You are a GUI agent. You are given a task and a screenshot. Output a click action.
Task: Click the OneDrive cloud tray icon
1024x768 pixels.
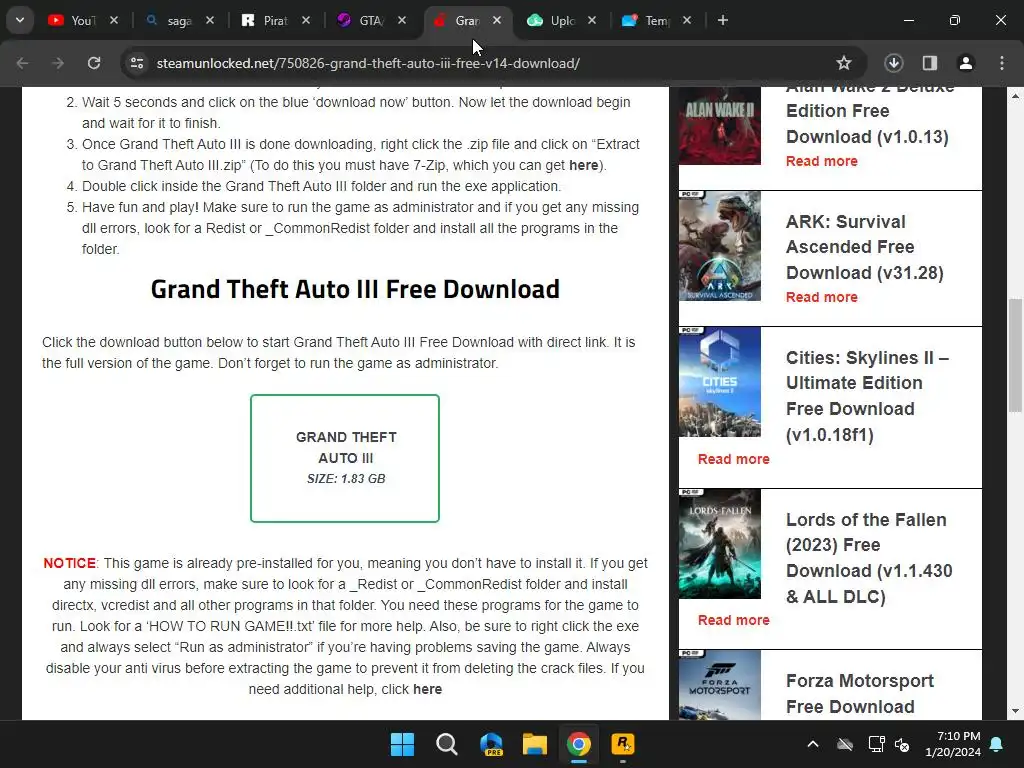pyautogui.click(x=845, y=744)
